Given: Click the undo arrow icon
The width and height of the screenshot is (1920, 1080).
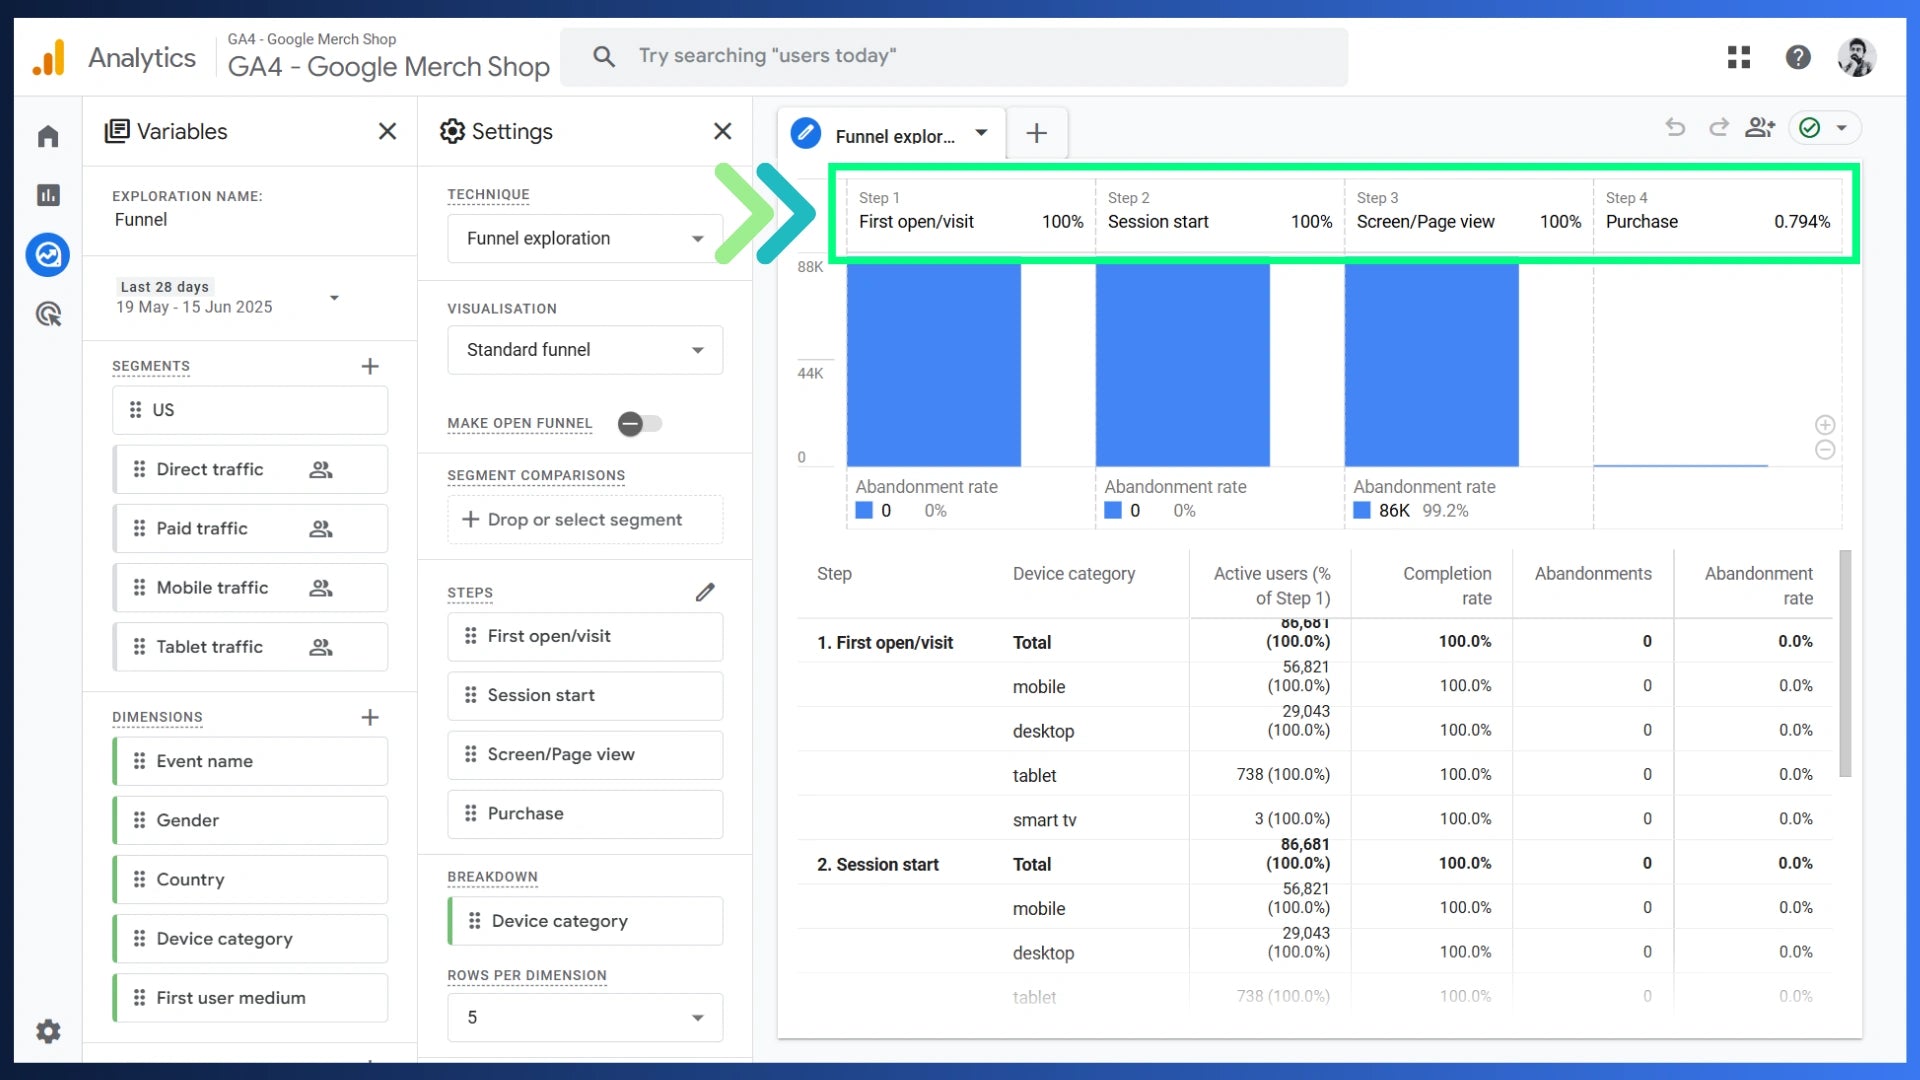Looking at the screenshot, I should (x=1675, y=128).
